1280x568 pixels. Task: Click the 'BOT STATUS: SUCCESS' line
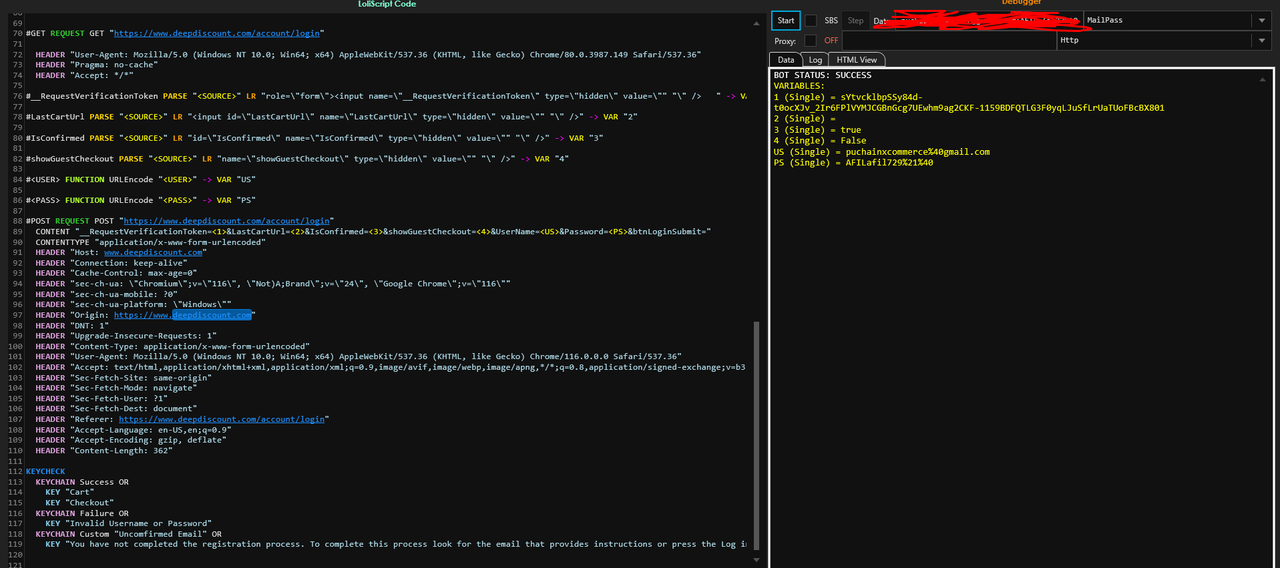tap(822, 75)
